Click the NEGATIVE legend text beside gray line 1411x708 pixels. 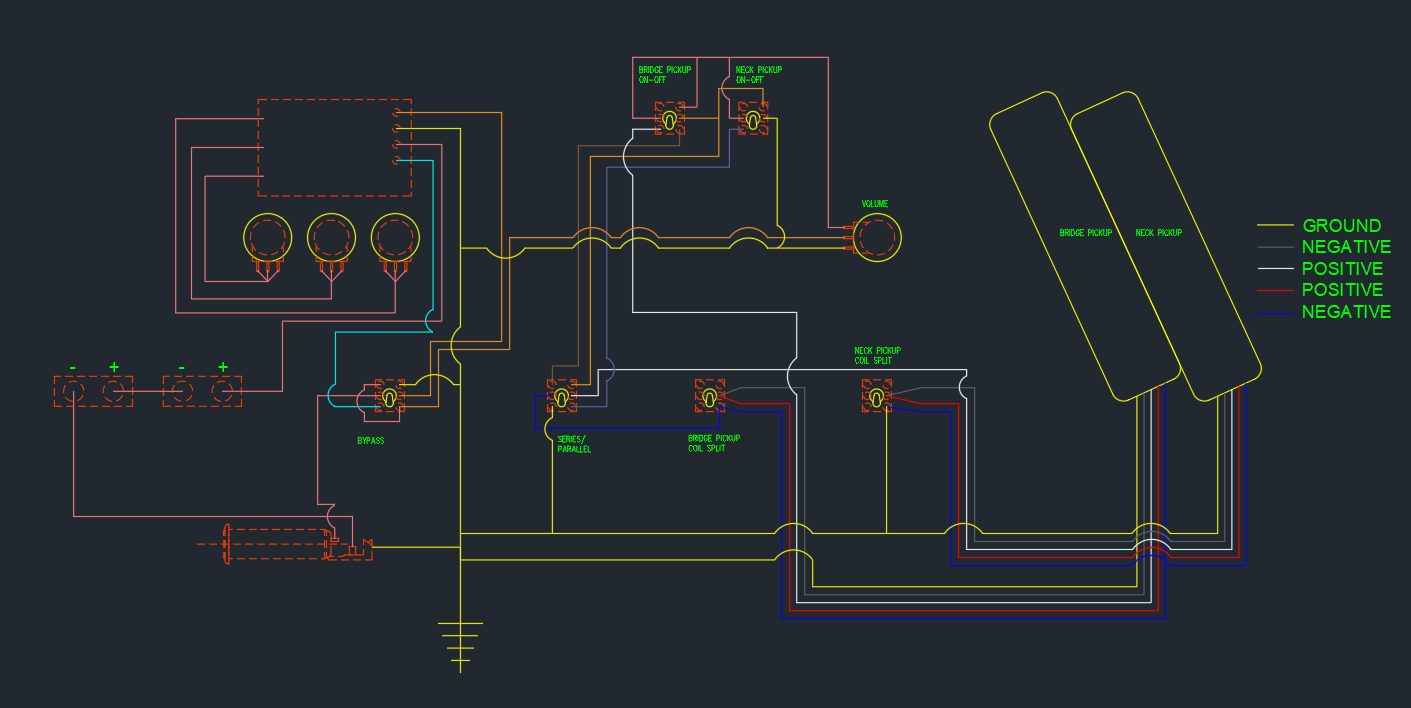[x=1346, y=247]
